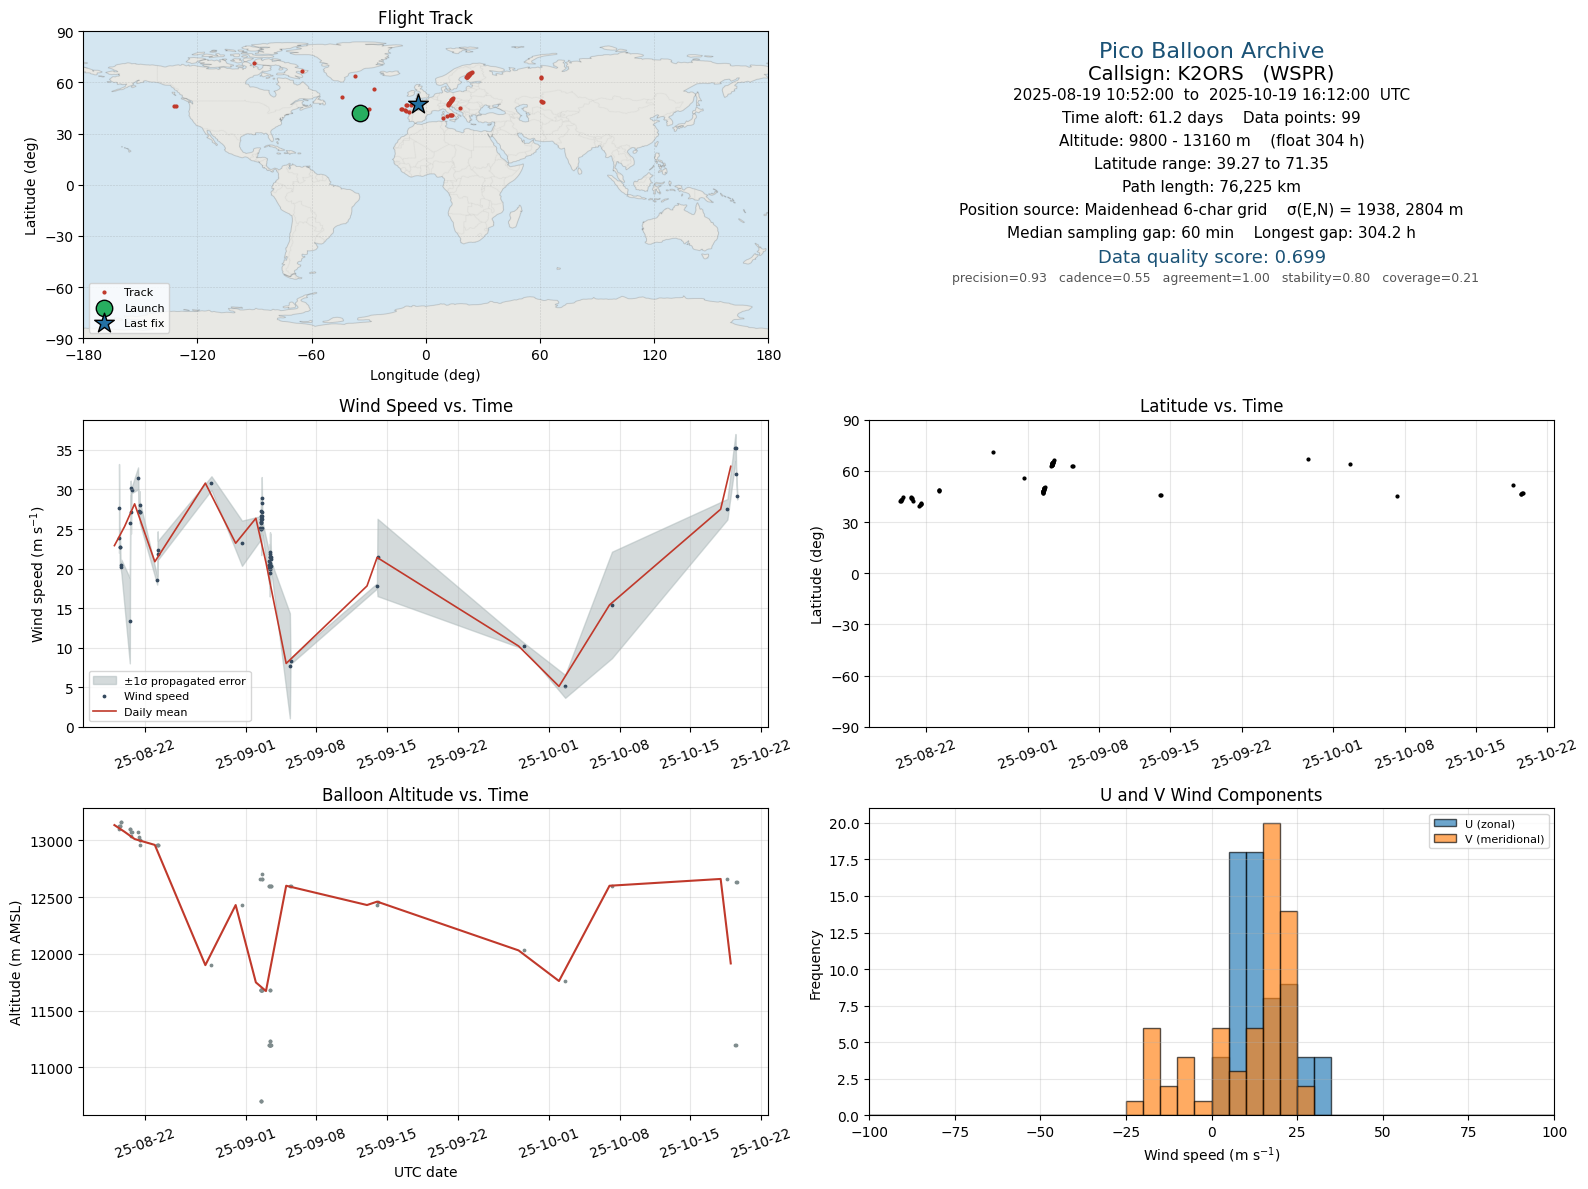The width and height of the screenshot is (1588, 1189).
Task: Pick the gray ±1σ propagated error legend swatch
Action: (104, 681)
